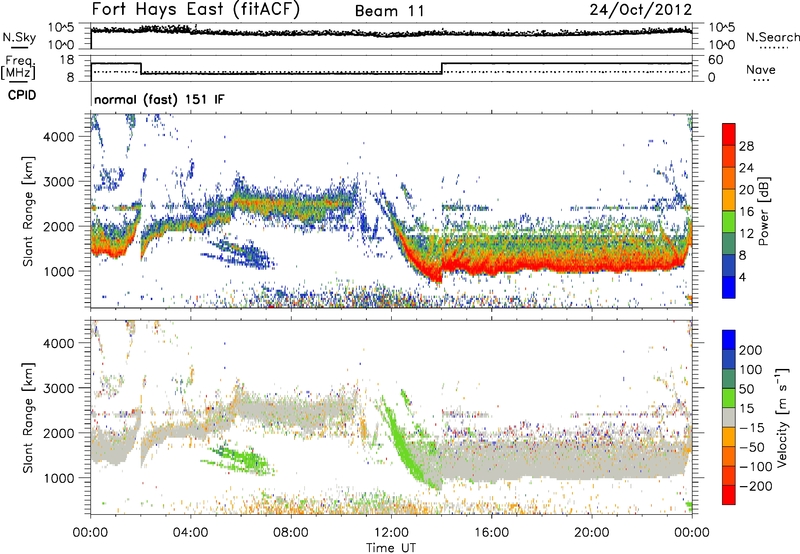Select the "Freq. [MHz]" axis label
This screenshot has width=800, height=554.
(x=18, y=67)
